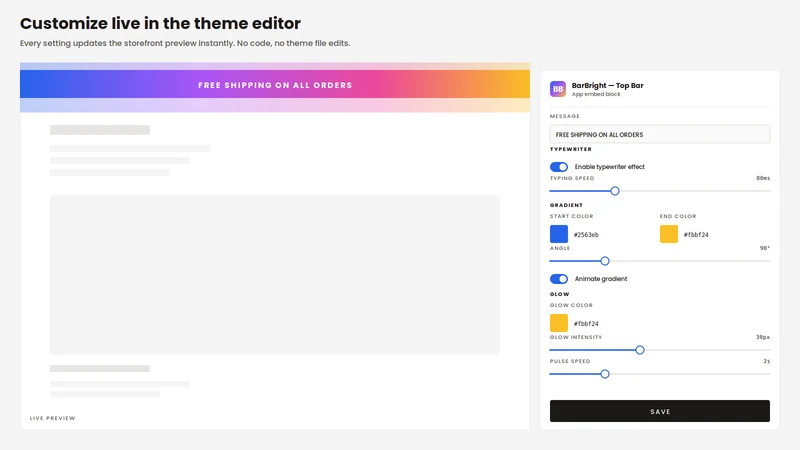Viewport: 800px width, 450px height.
Task: Toggle the Animate gradient switch
Action: pos(559,279)
